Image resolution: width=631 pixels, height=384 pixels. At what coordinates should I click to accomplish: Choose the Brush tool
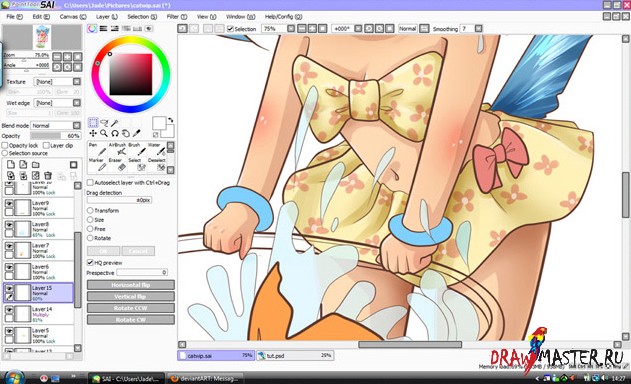137,149
